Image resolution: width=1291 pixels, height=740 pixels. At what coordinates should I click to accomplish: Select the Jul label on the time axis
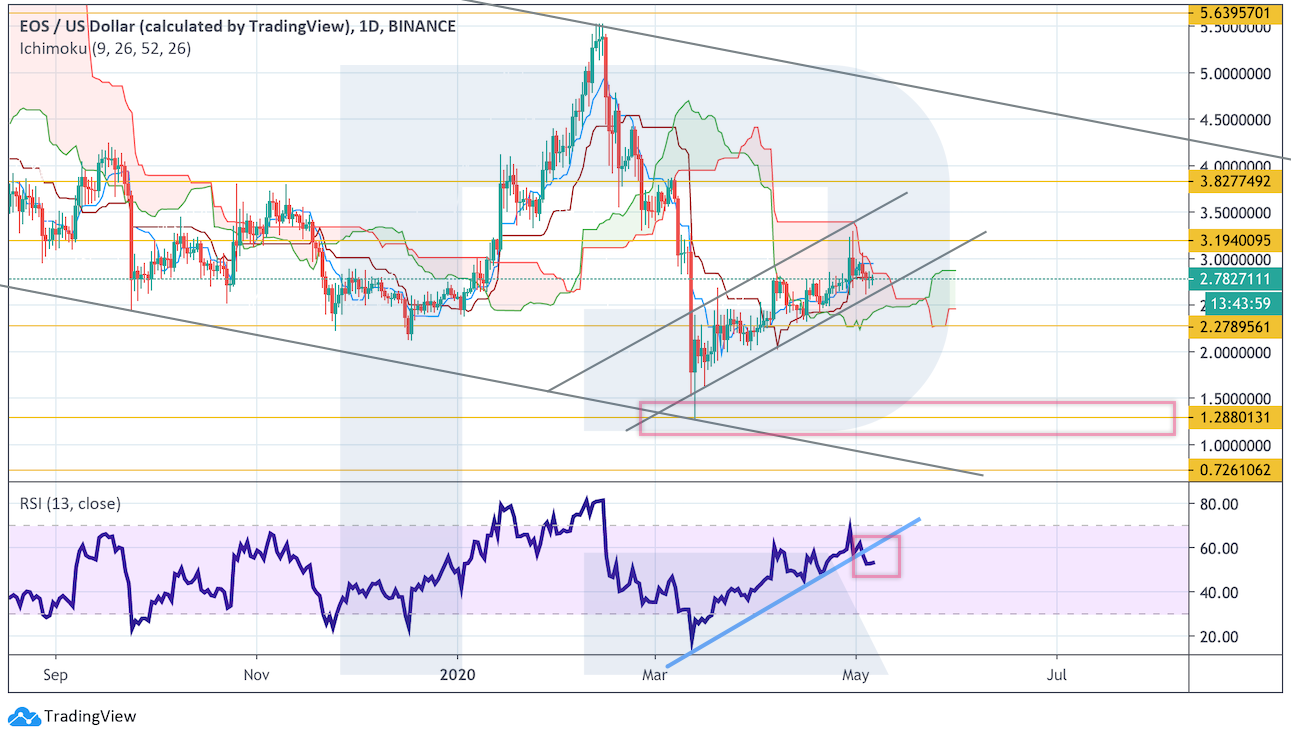point(1056,675)
